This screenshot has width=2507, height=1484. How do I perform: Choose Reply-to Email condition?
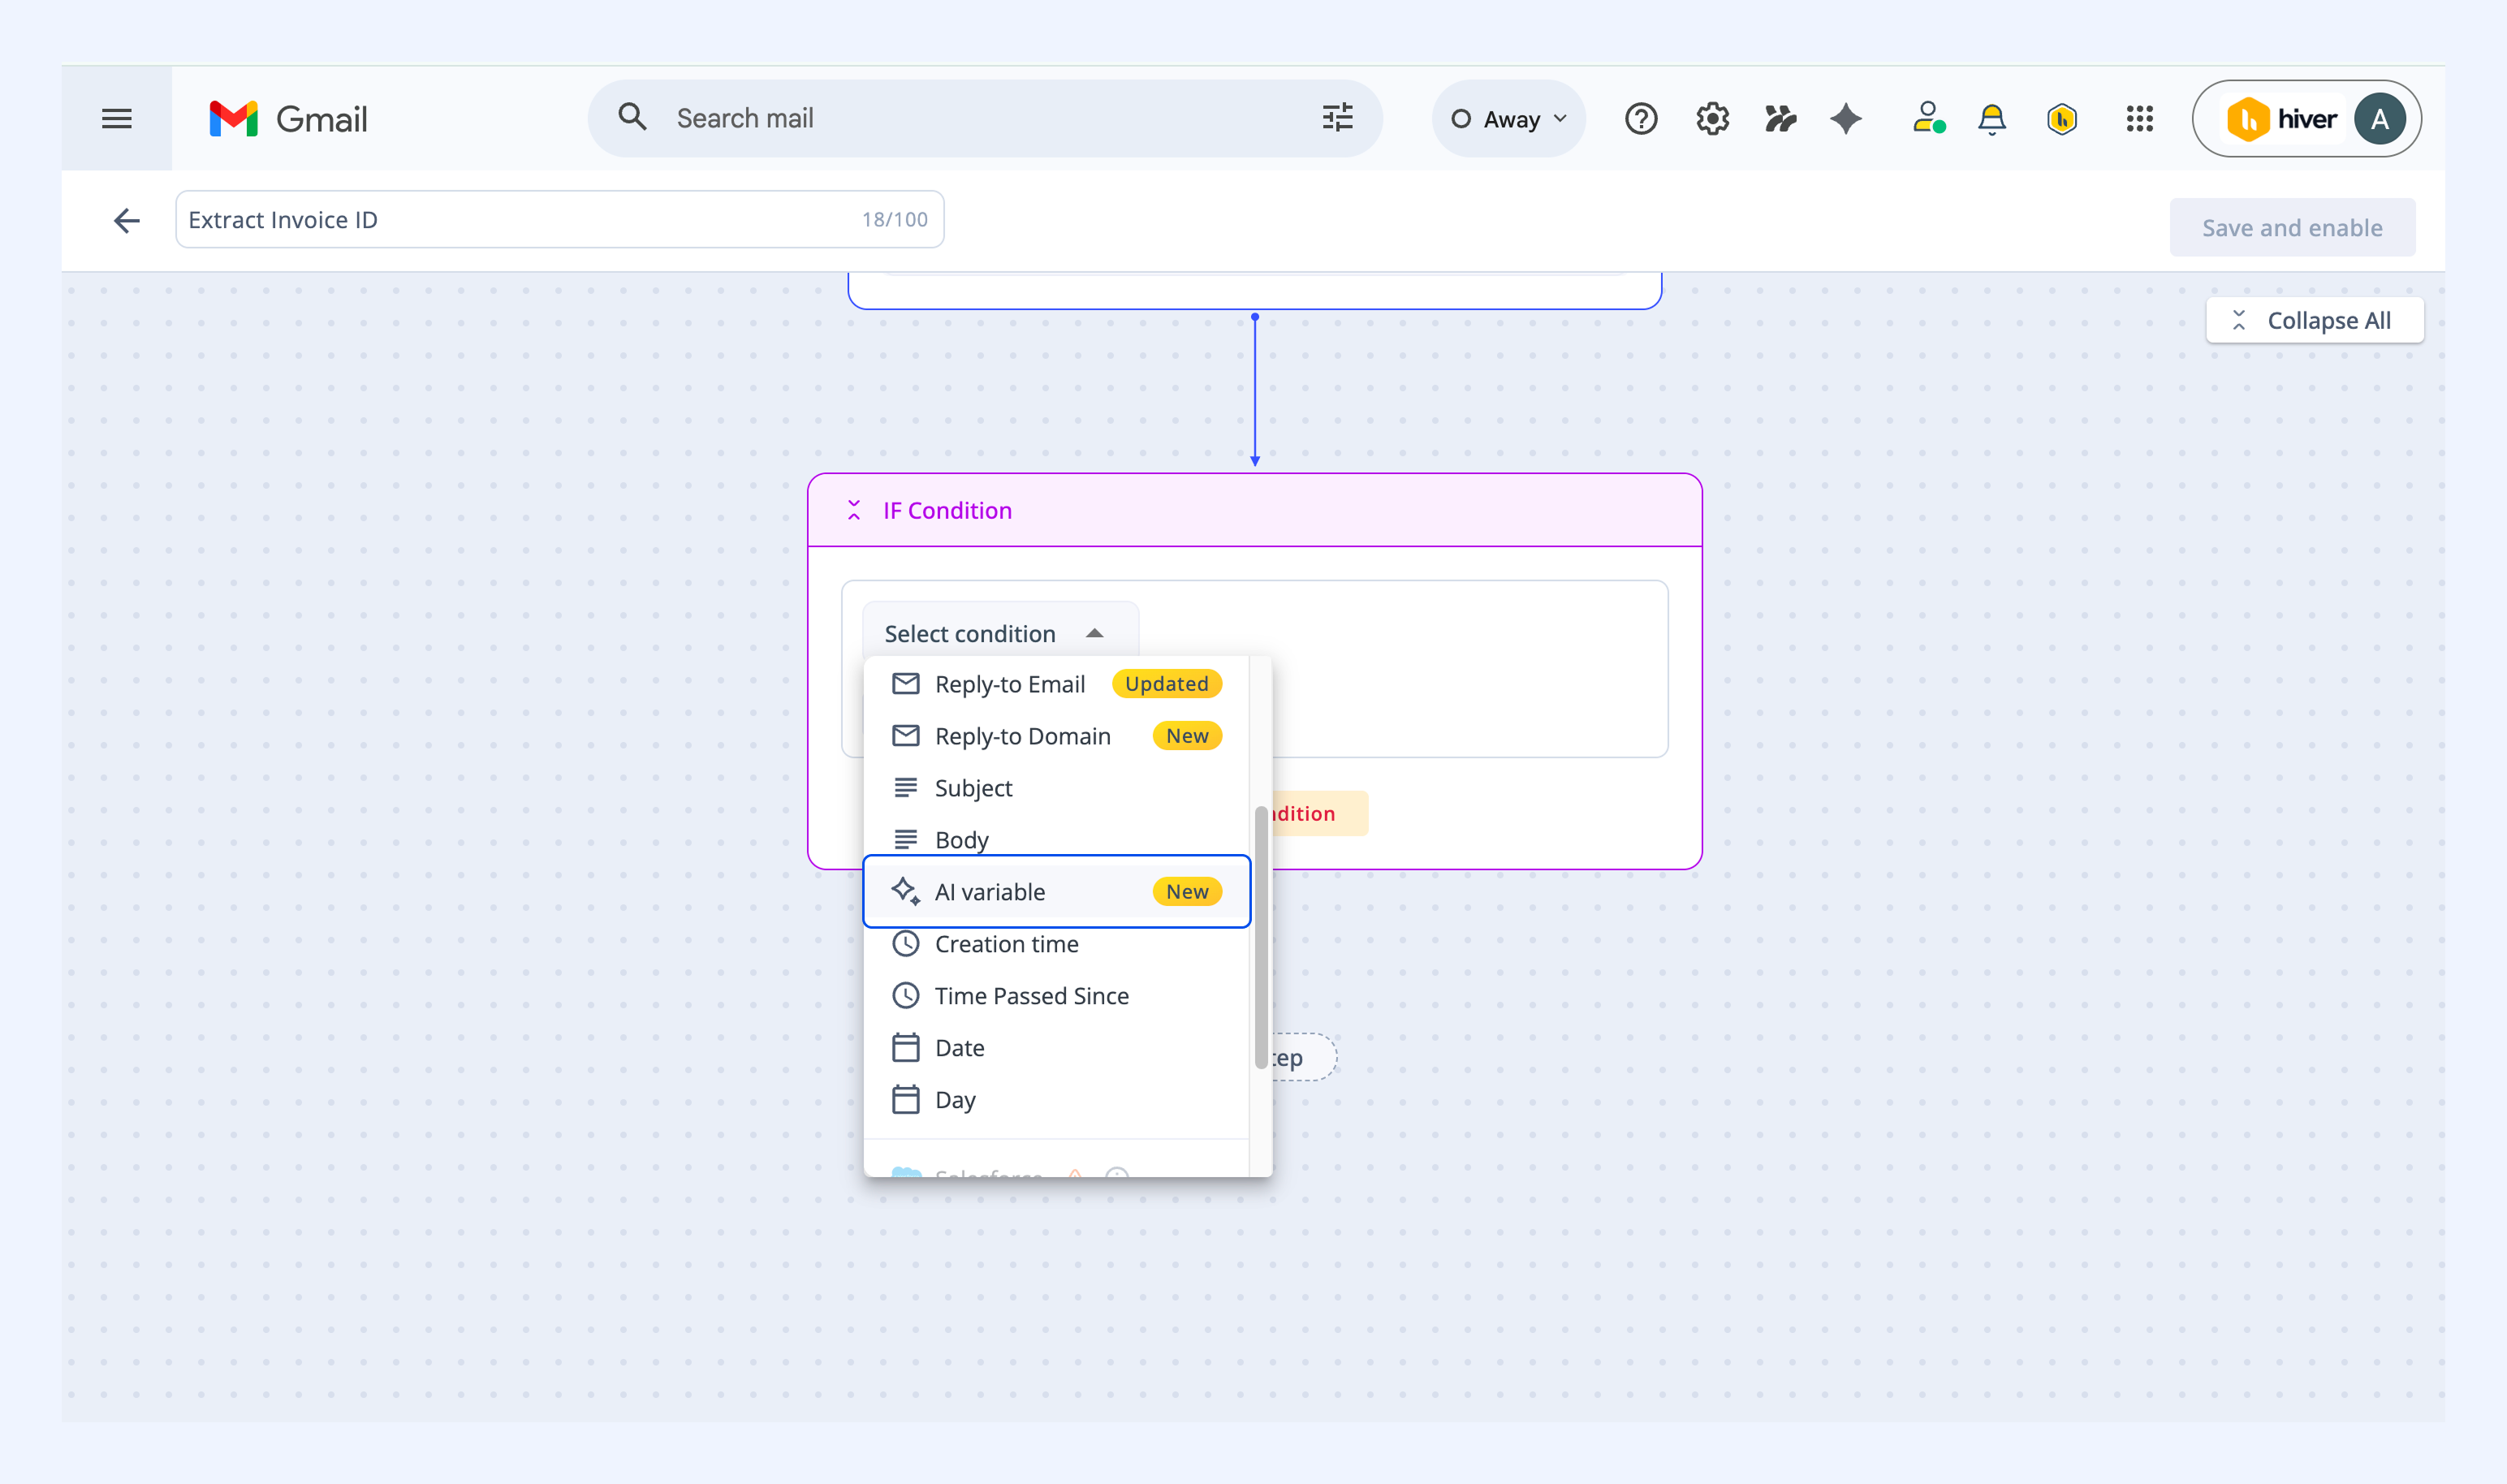[1057, 684]
